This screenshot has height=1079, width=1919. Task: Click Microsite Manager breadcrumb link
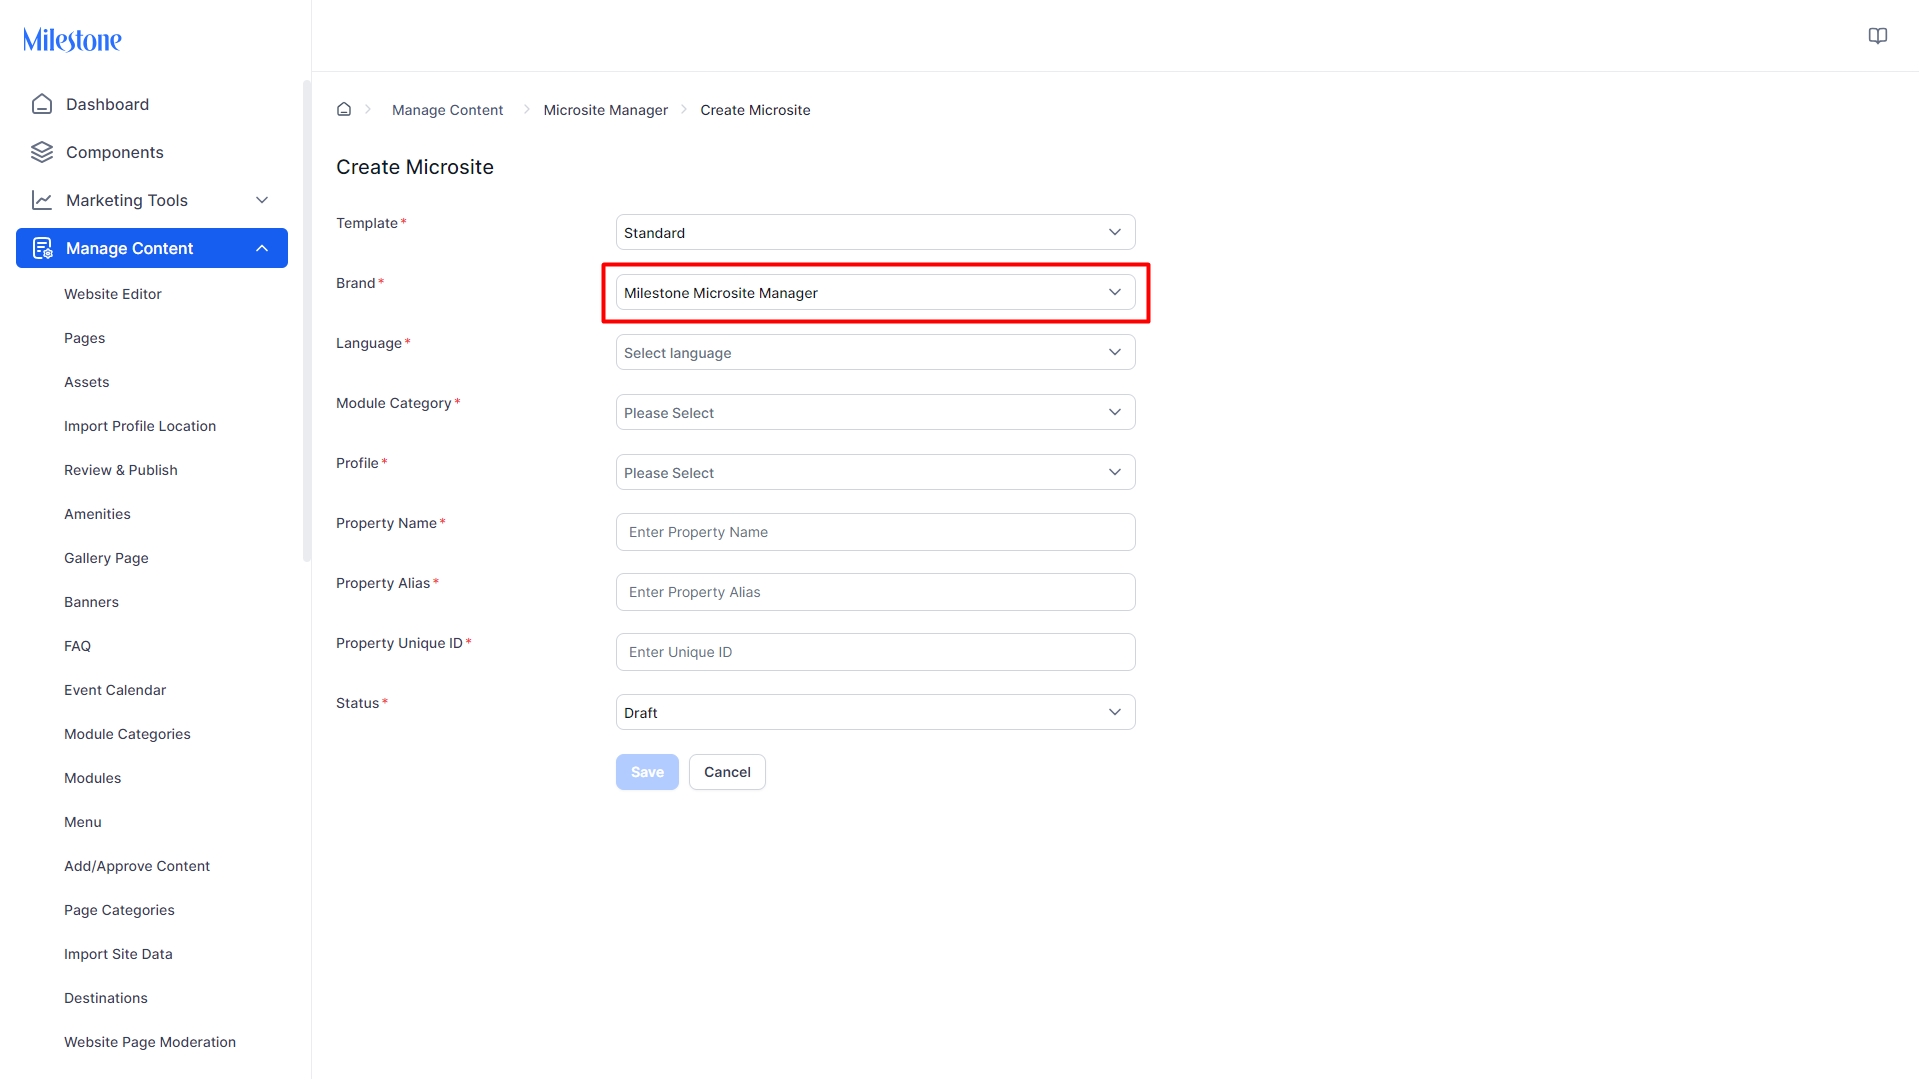coord(606,110)
